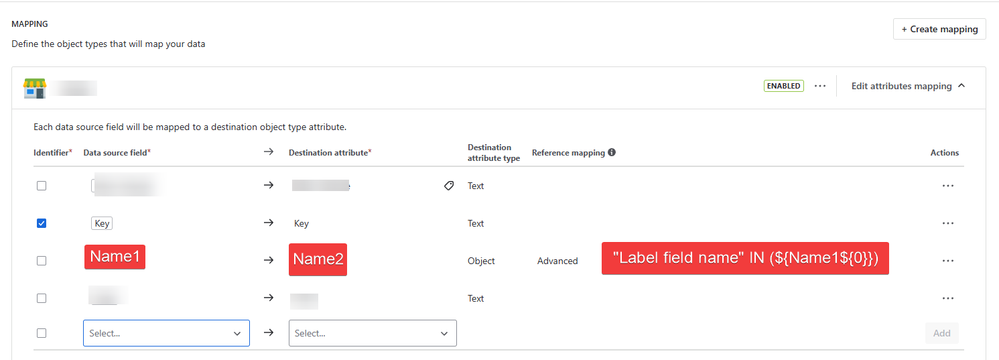
Task: Click the MAPPING section heading
Action: (30, 24)
